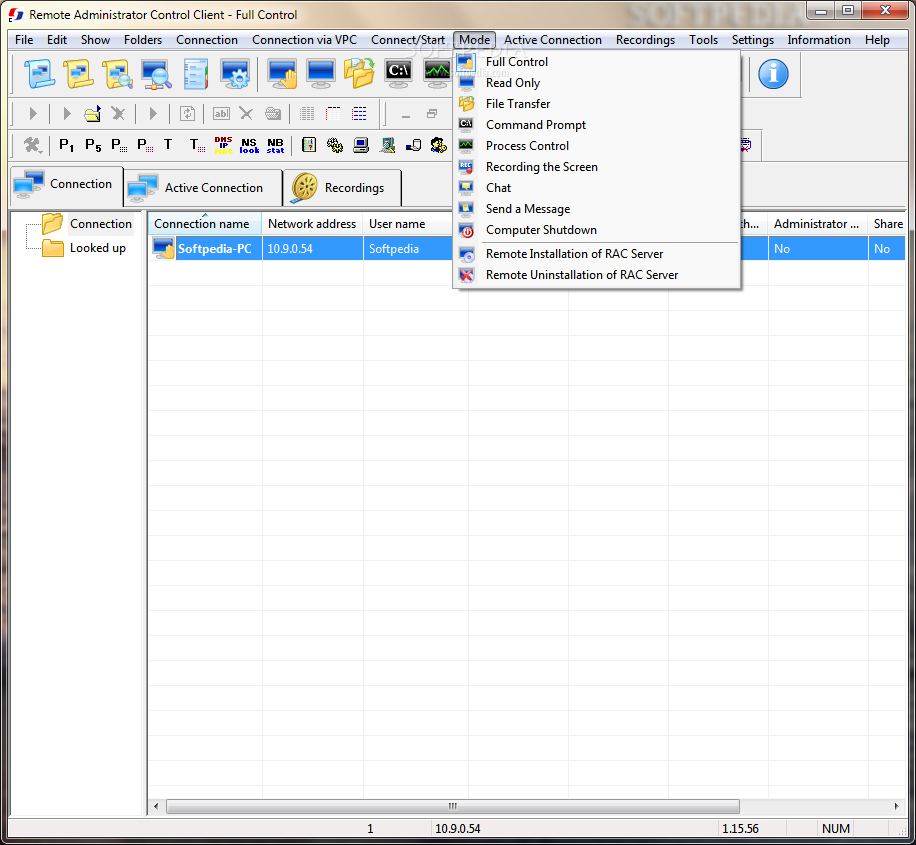Click the computer-with-keyboard icon in tools toolbar

pos(361,145)
